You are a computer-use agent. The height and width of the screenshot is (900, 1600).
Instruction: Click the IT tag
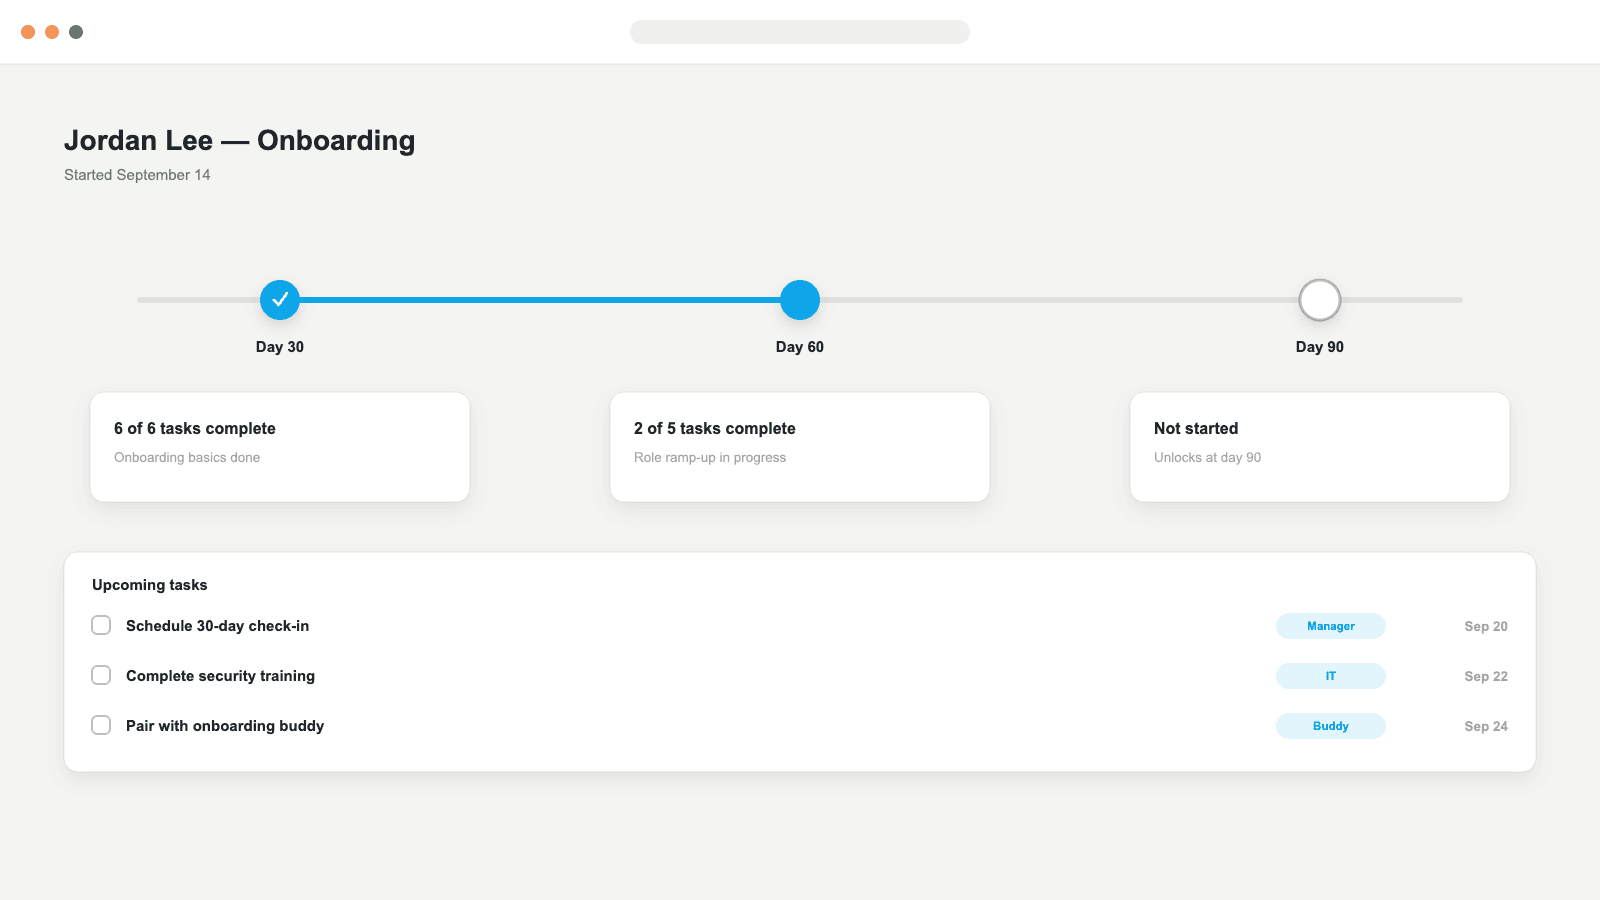(1331, 676)
